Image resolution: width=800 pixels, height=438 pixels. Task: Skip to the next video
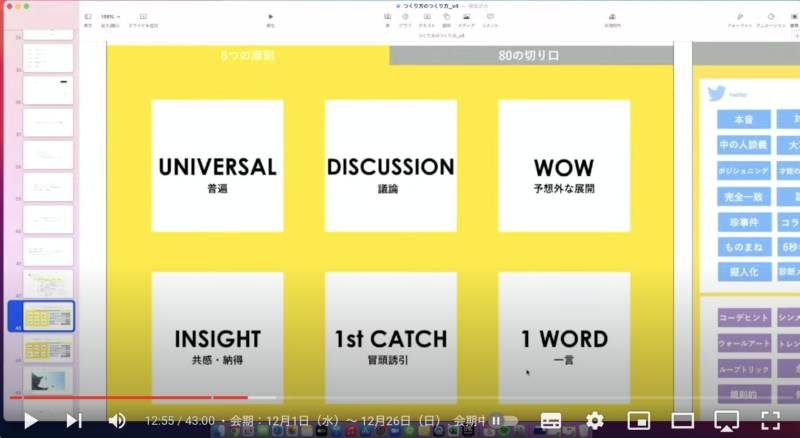[74, 420]
